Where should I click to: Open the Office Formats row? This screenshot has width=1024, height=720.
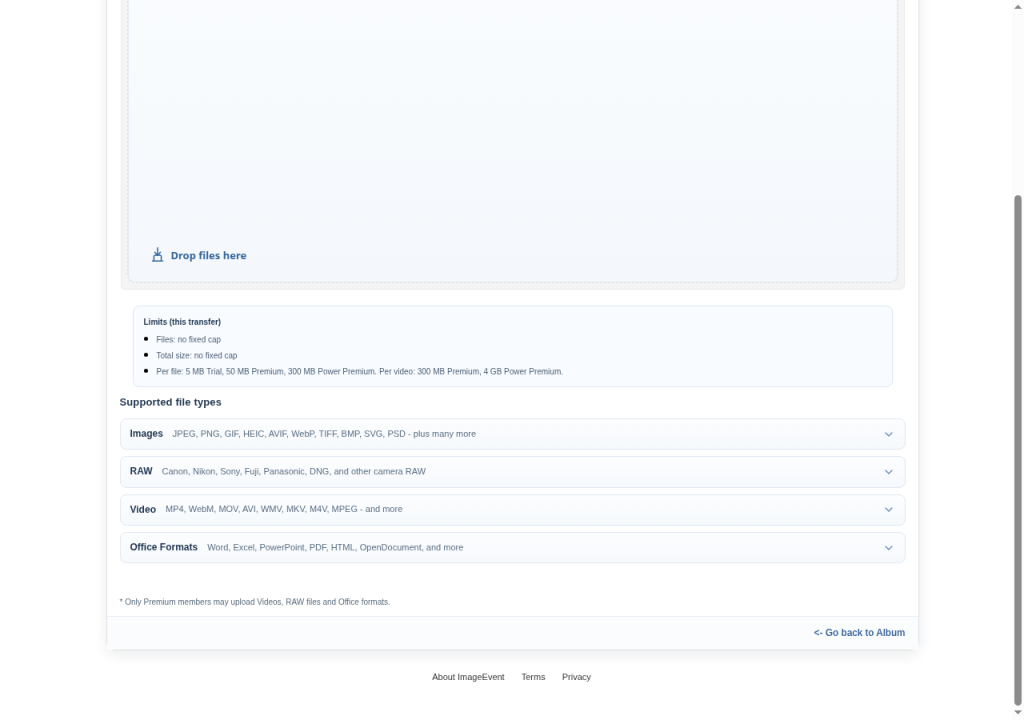point(513,548)
